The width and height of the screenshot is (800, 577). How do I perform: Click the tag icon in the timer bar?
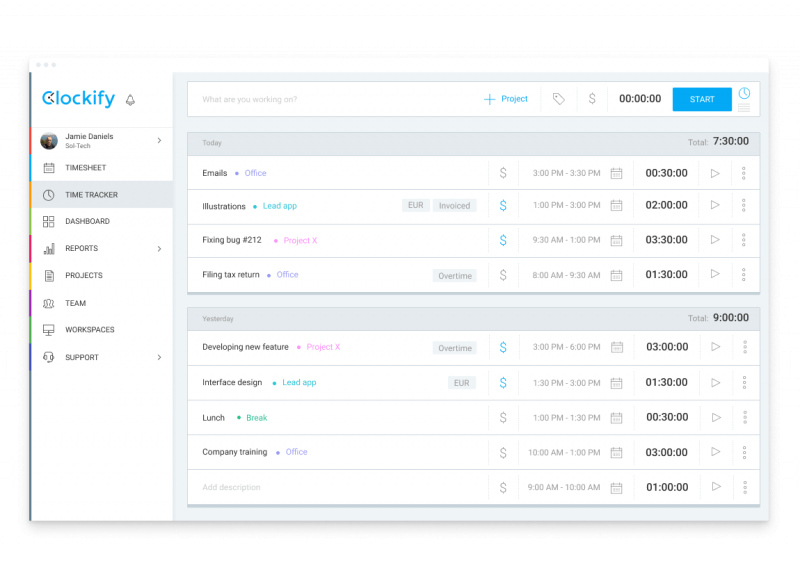click(559, 99)
